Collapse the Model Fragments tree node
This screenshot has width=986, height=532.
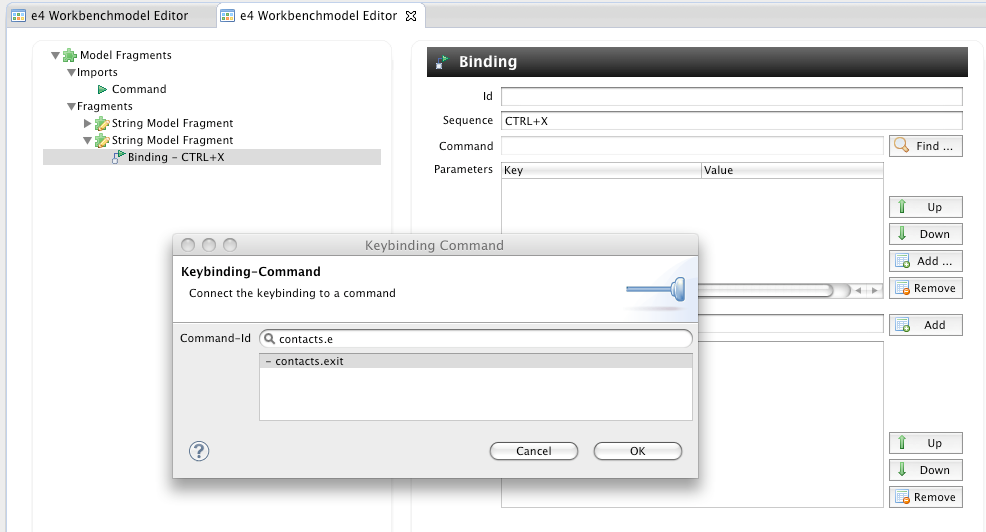pyautogui.click(x=55, y=55)
